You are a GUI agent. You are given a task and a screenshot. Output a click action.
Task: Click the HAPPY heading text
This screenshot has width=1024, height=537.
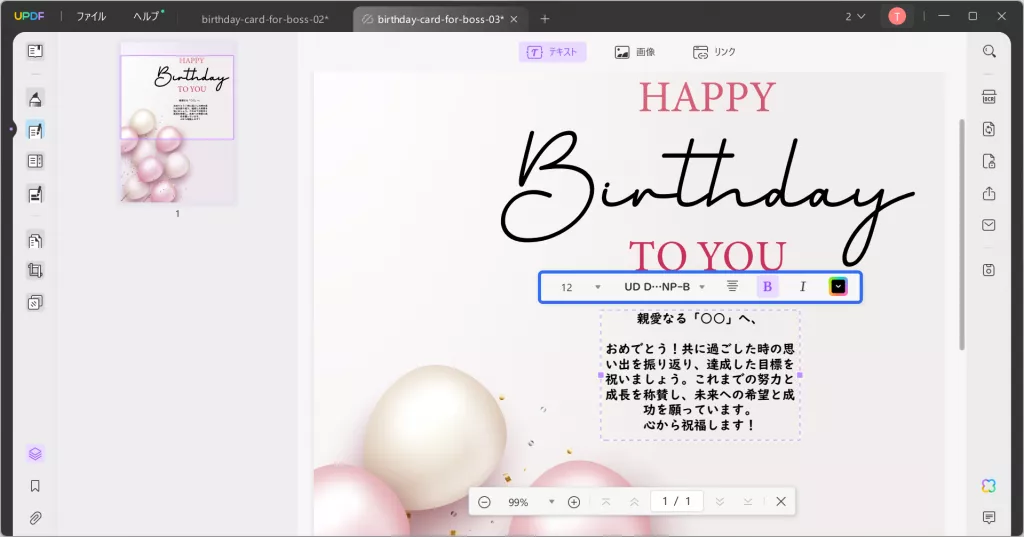(x=707, y=97)
